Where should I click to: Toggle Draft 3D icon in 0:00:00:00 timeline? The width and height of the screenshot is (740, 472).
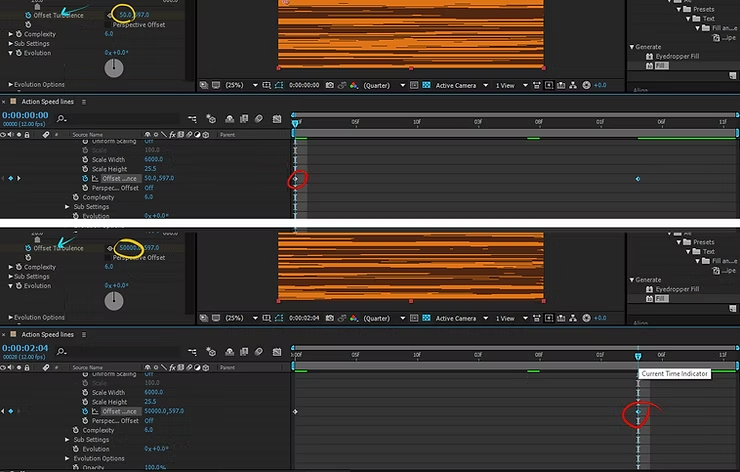point(210,119)
